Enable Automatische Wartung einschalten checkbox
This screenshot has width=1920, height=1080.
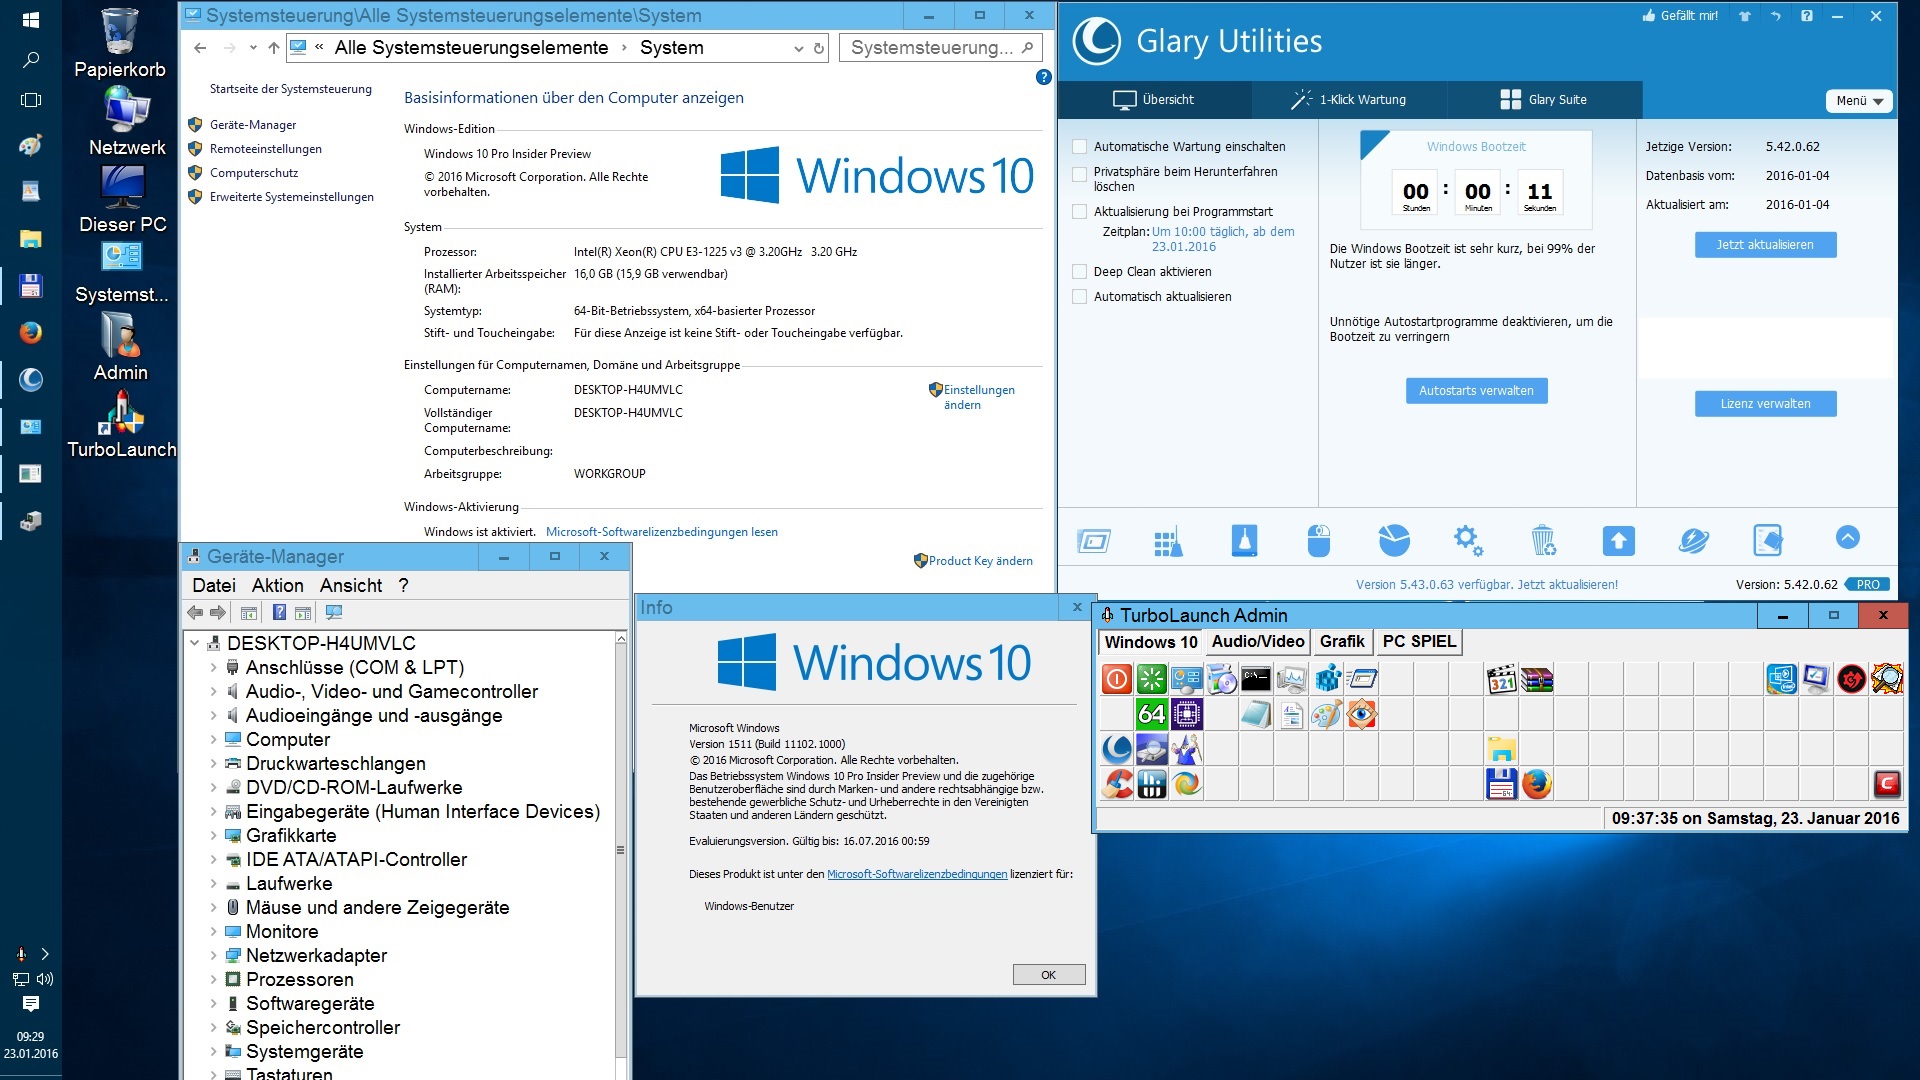coord(1080,147)
